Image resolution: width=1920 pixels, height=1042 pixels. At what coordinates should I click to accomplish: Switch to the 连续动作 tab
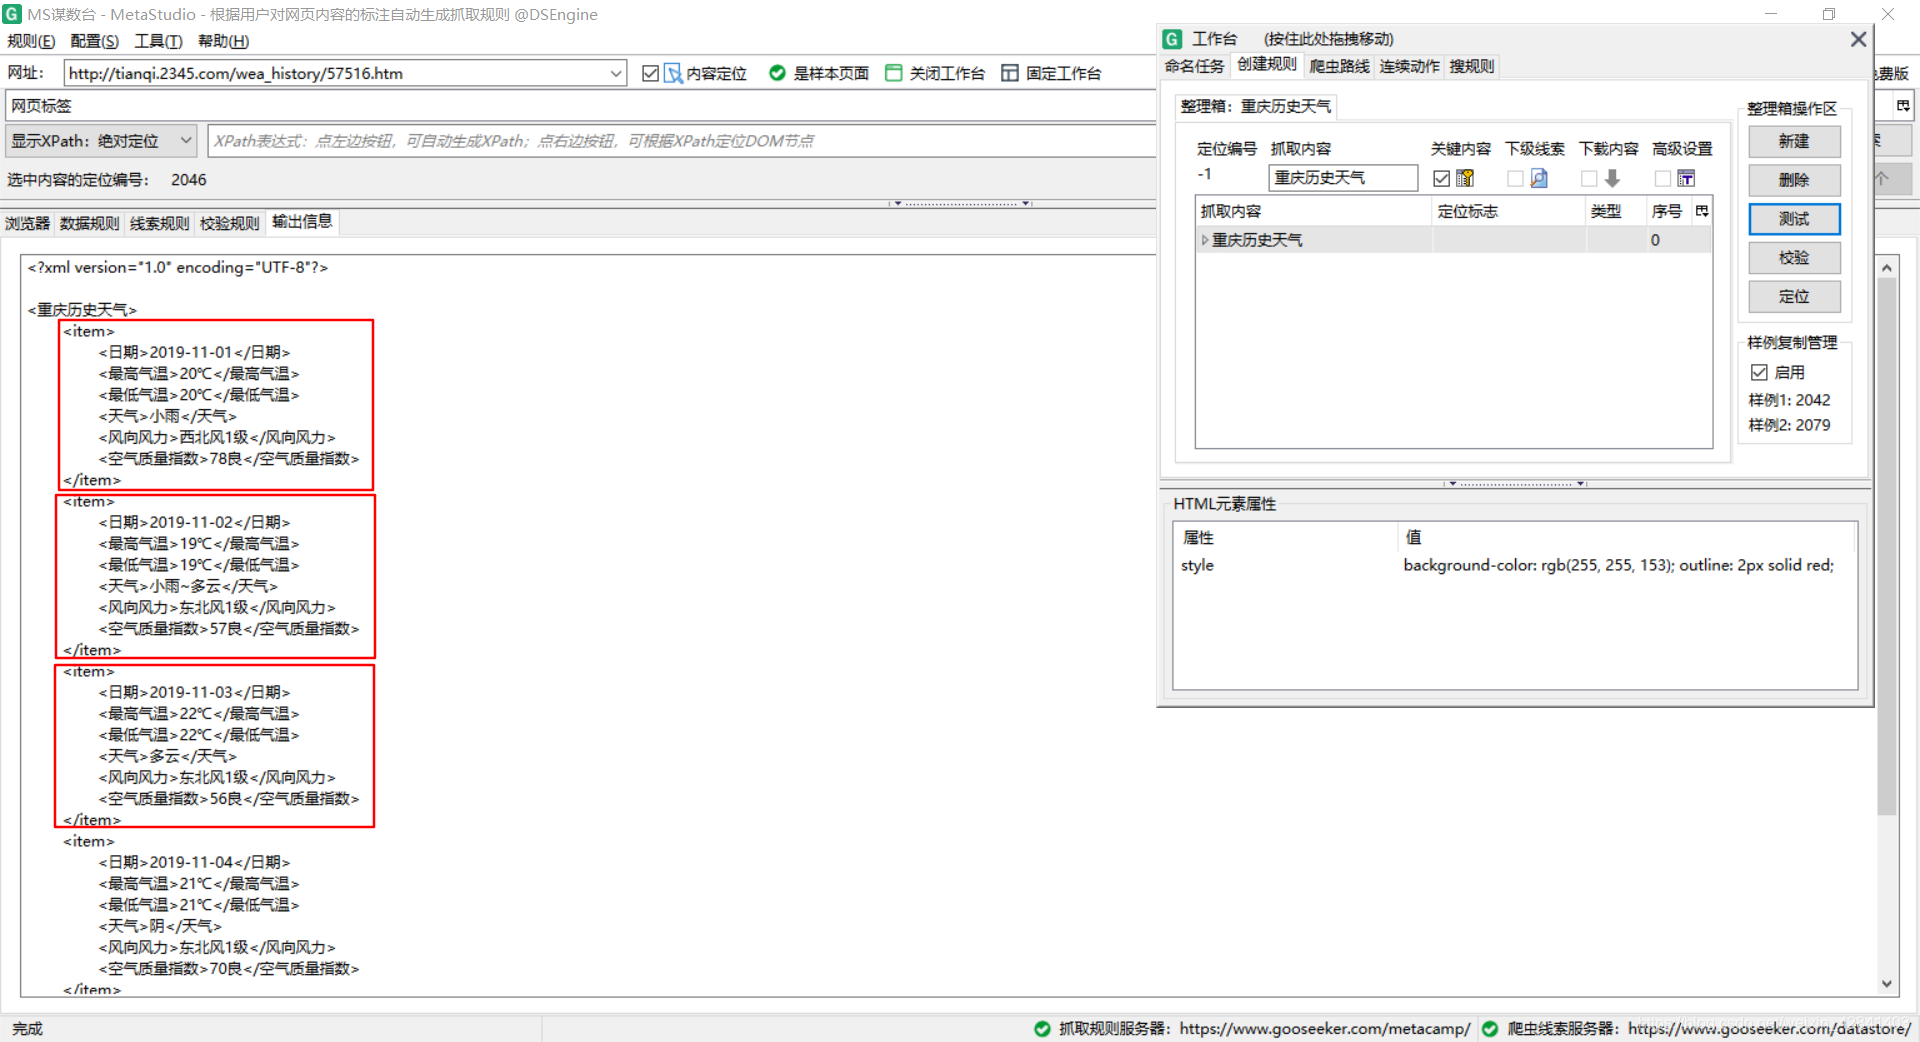[1410, 66]
